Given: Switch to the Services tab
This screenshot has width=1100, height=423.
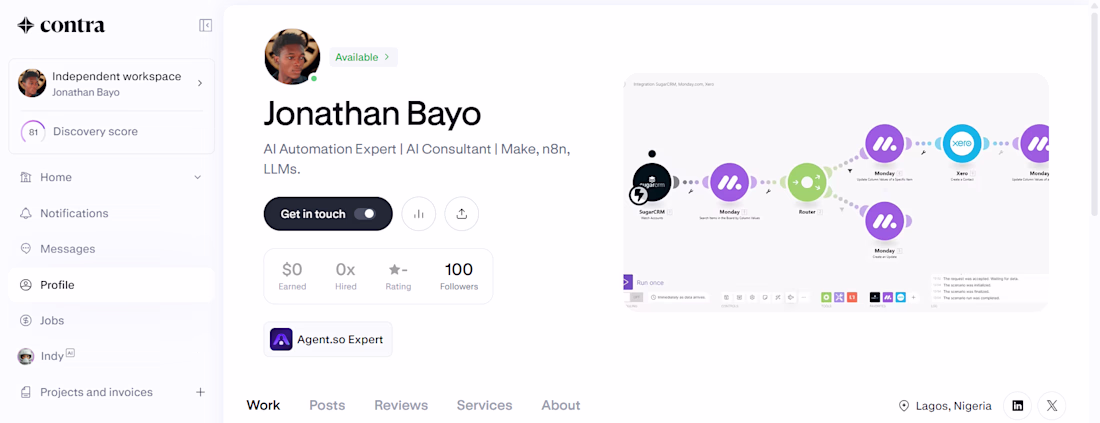Looking at the screenshot, I should [x=484, y=405].
